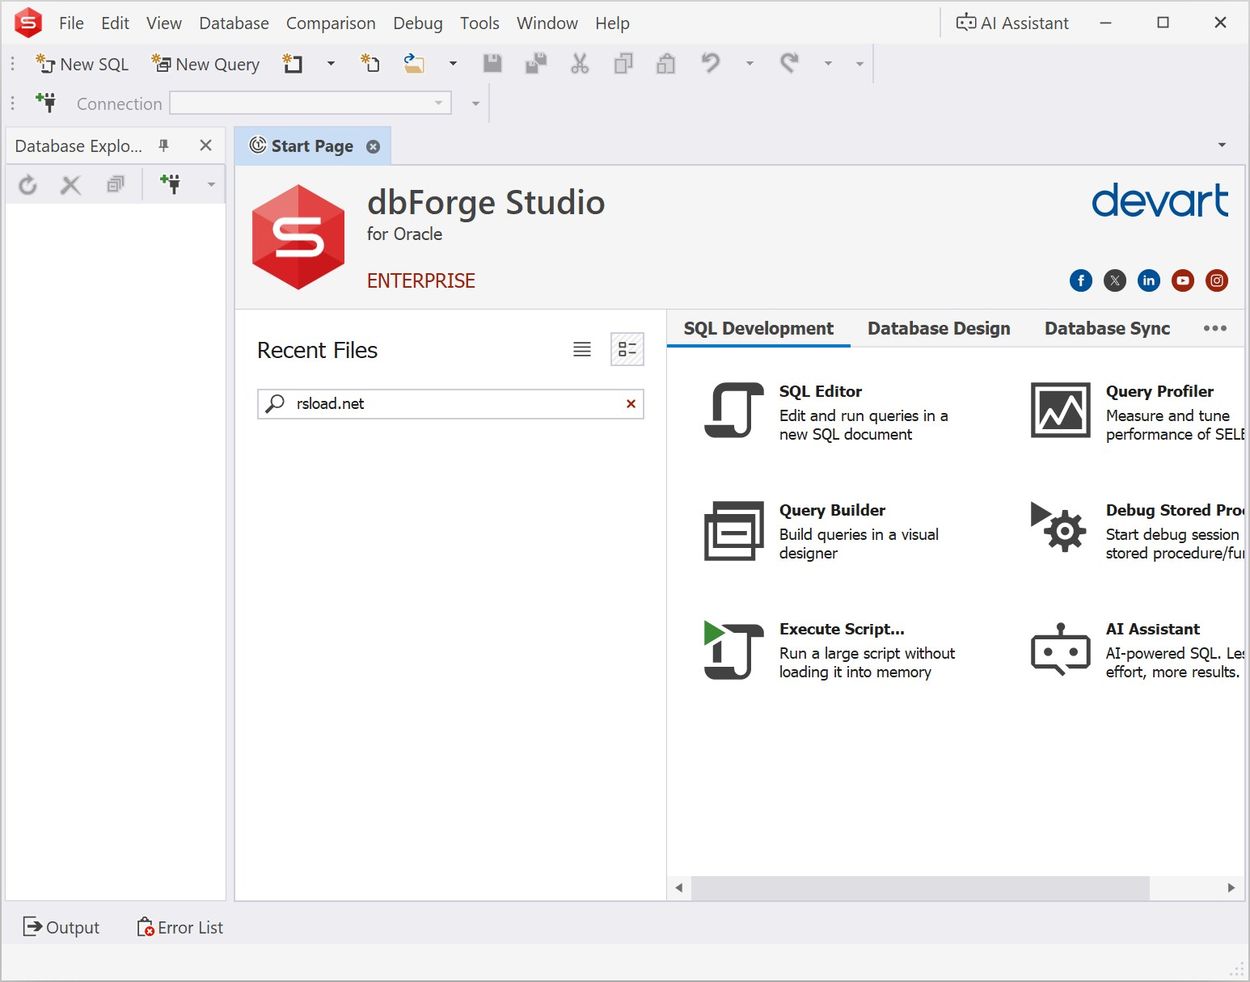Refresh the Database Explorer
This screenshot has width=1250, height=982.
coord(27,184)
